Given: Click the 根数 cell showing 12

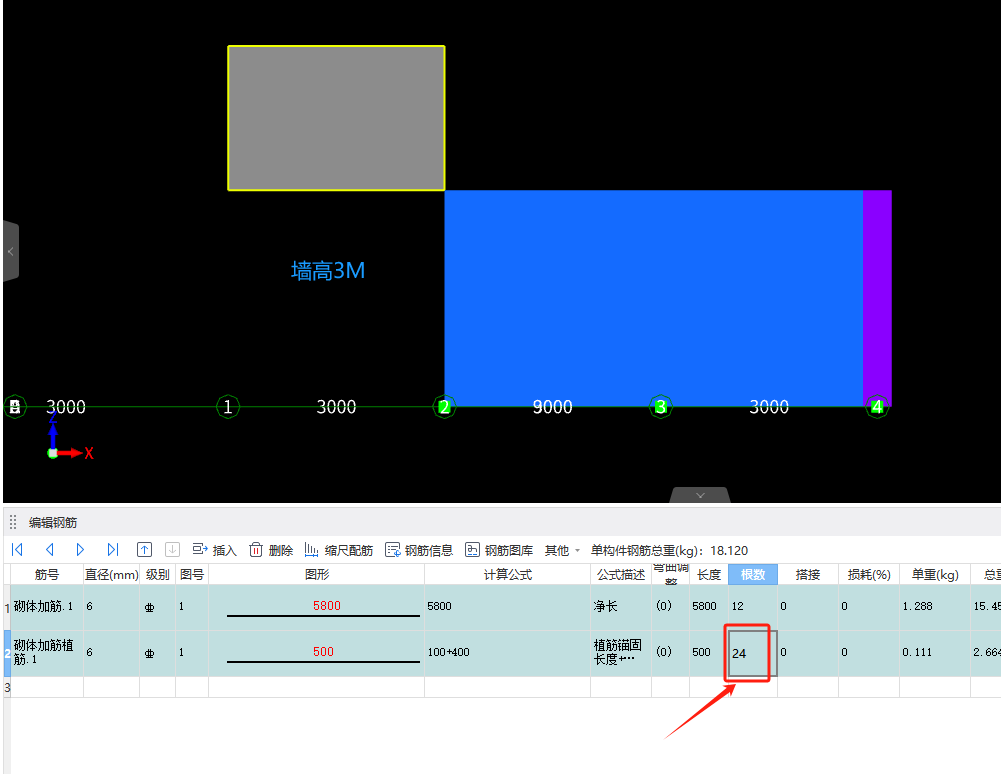Looking at the screenshot, I should tap(753, 607).
